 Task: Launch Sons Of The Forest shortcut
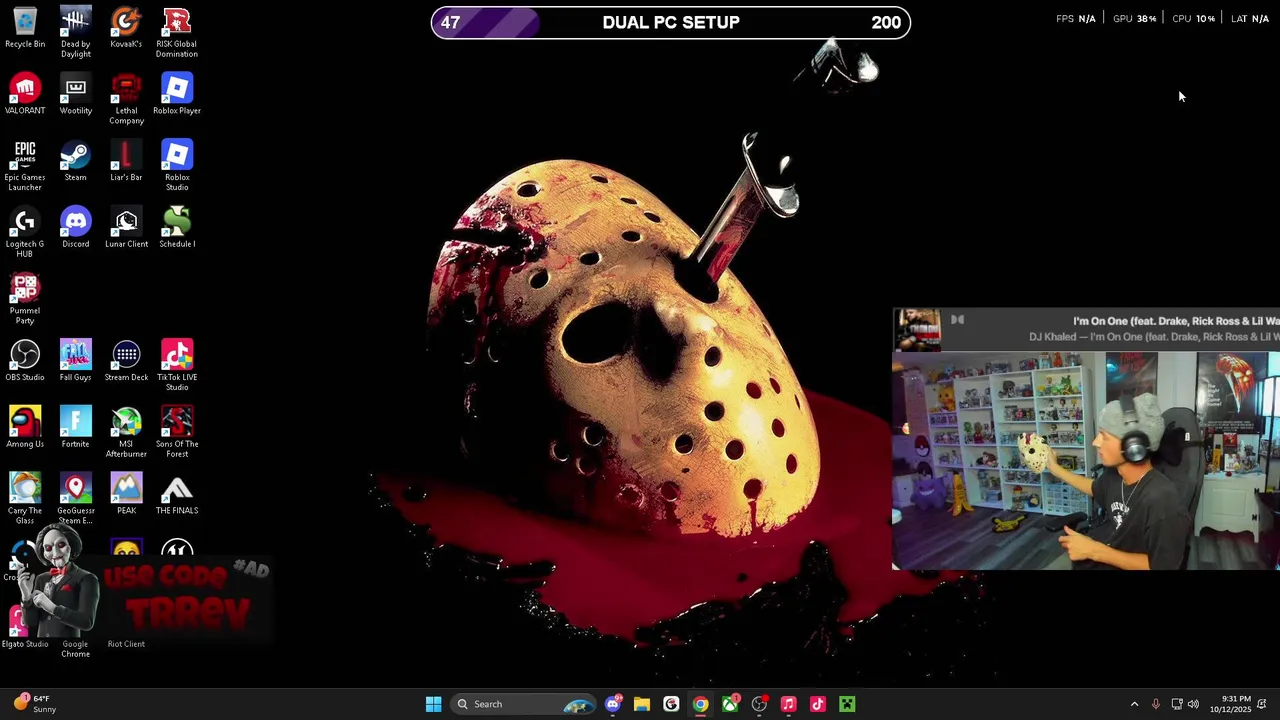pyautogui.click(x=177, y=432)
